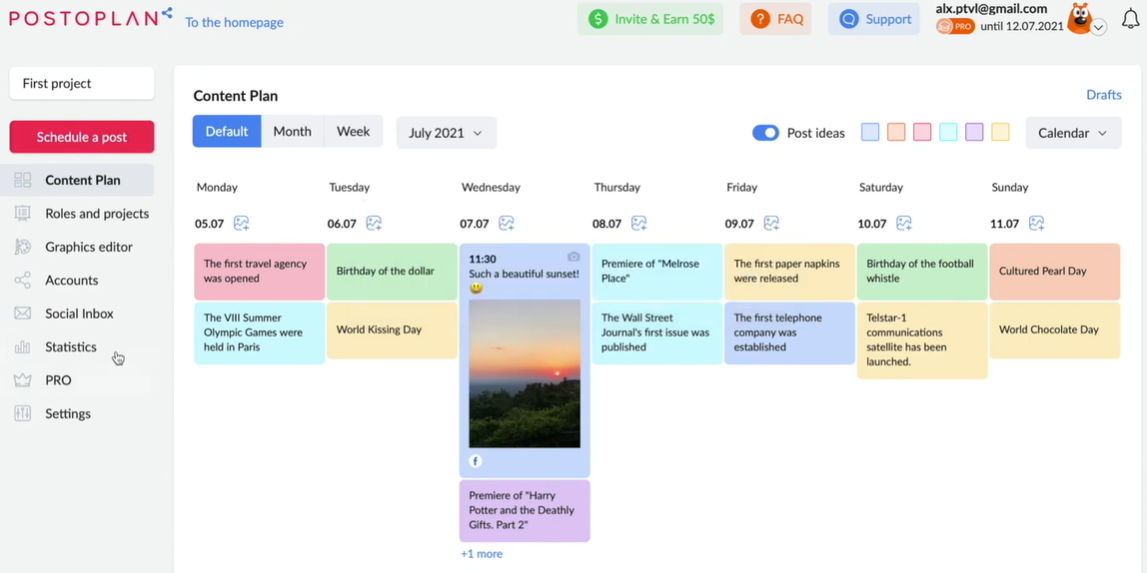Viewport: 1147px width, 573px height.
Task: Open the Drafts link
Action: pyautogui.click(x=1103, y=95)
